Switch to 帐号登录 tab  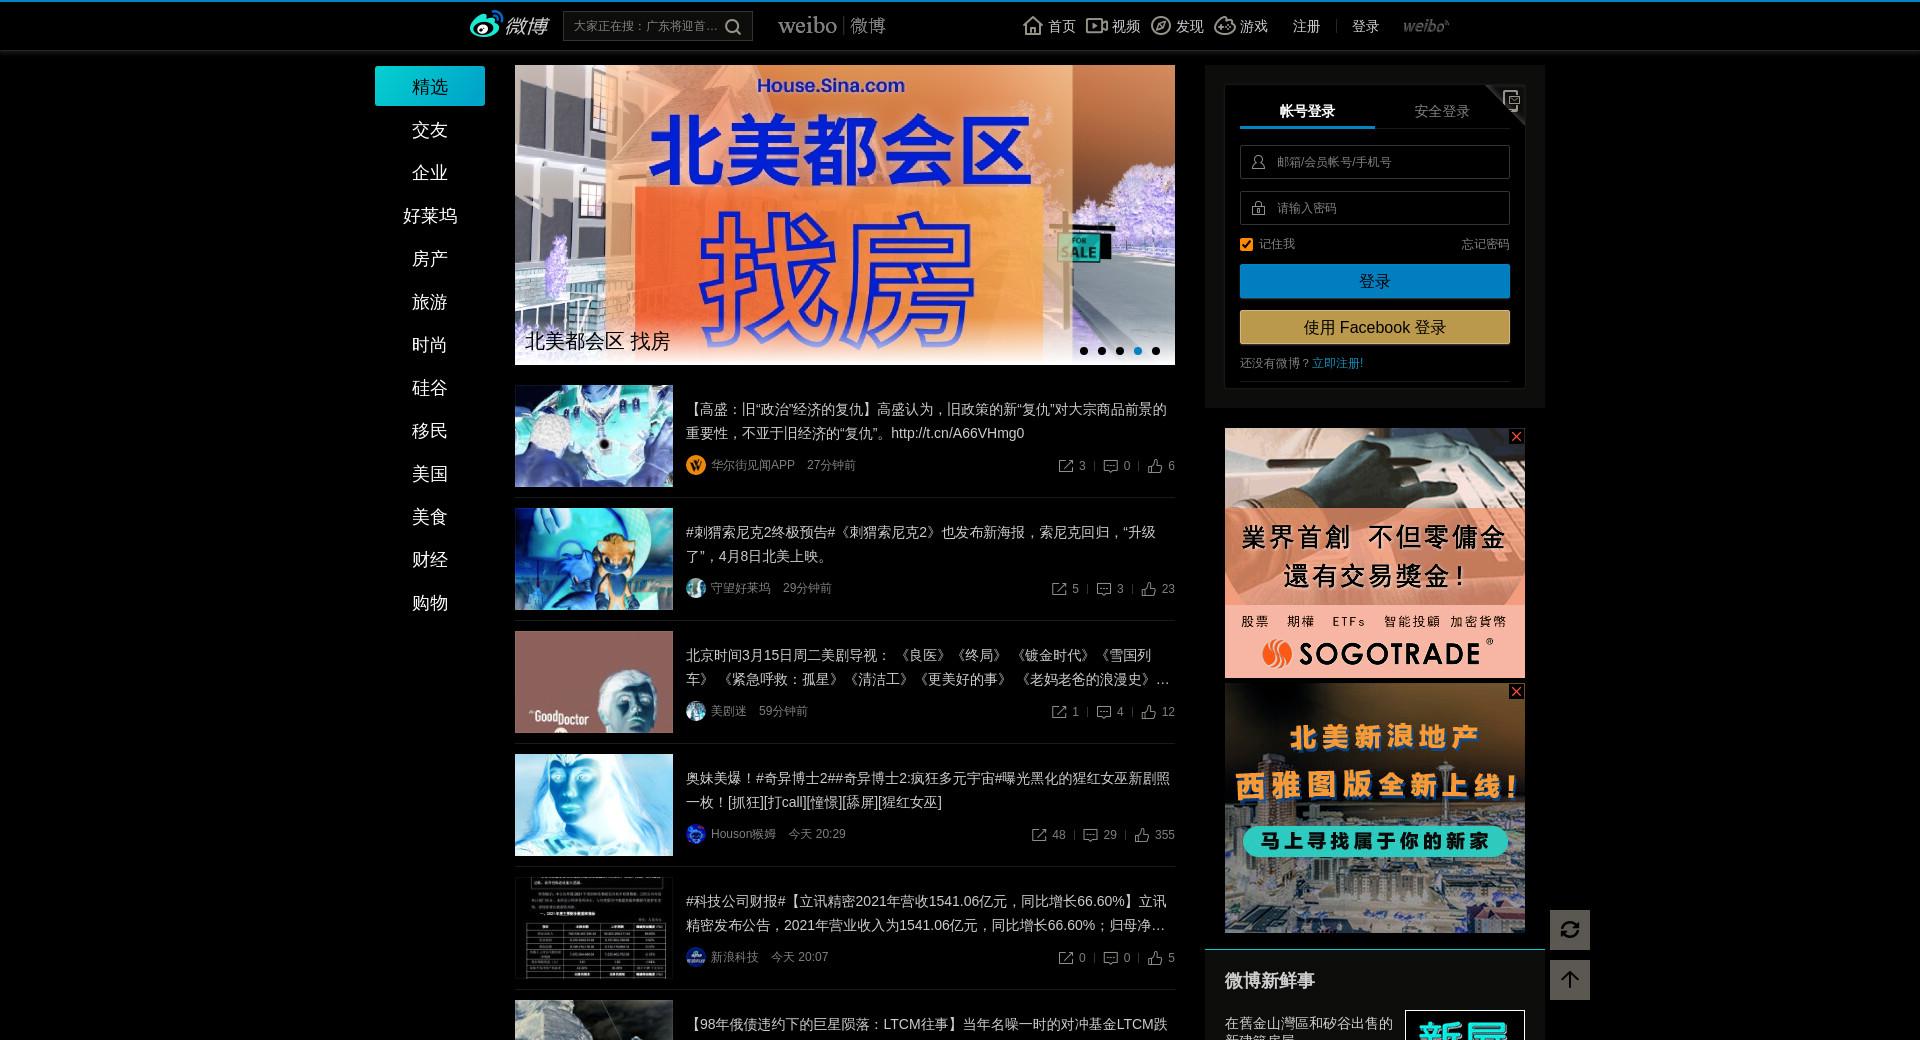[x=1307, y=111]
